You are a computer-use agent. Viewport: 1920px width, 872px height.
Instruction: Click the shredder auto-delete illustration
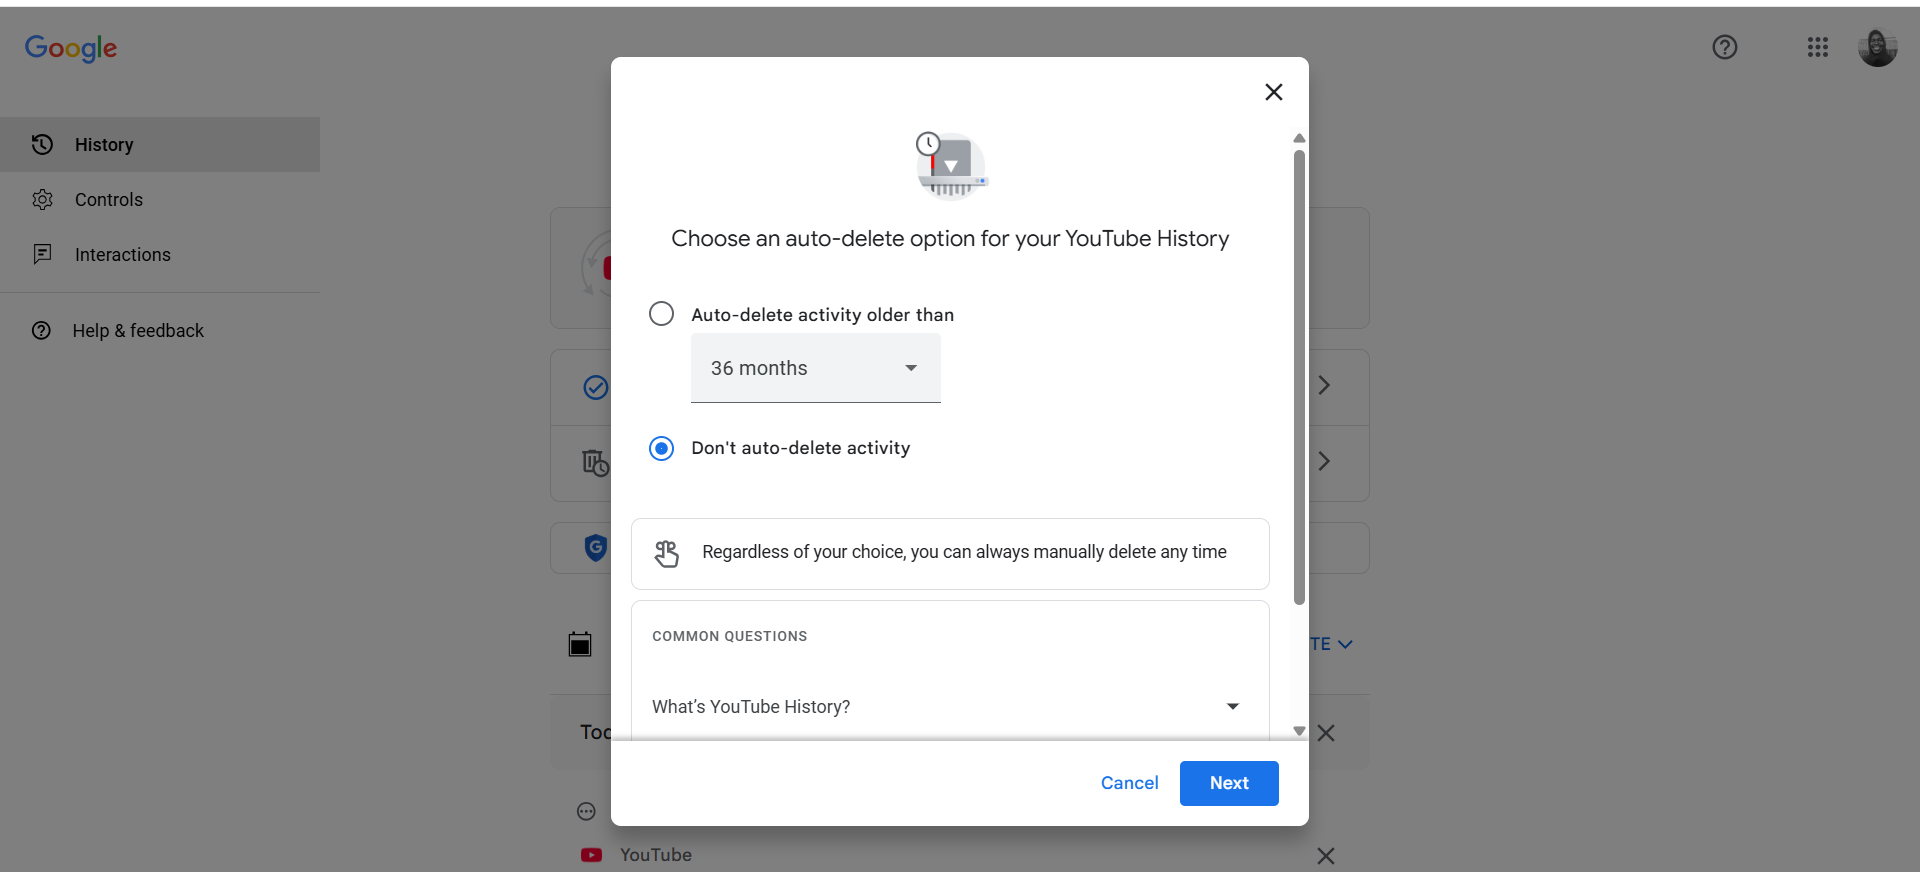coord(951,165)
